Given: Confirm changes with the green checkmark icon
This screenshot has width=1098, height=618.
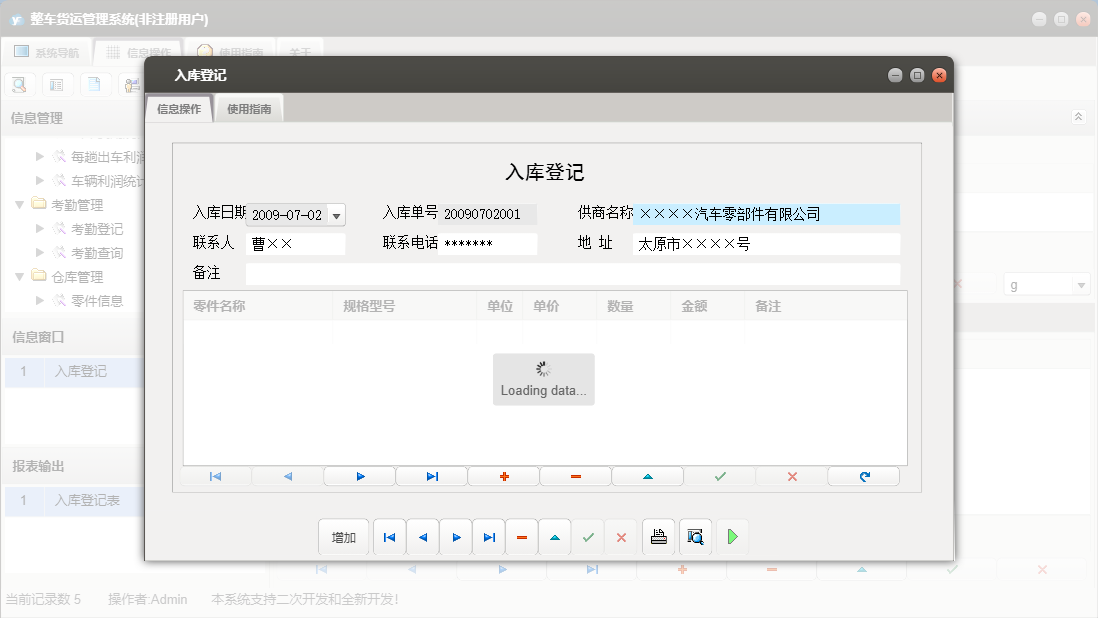Looking at the screenshot, I should point(719,476).
